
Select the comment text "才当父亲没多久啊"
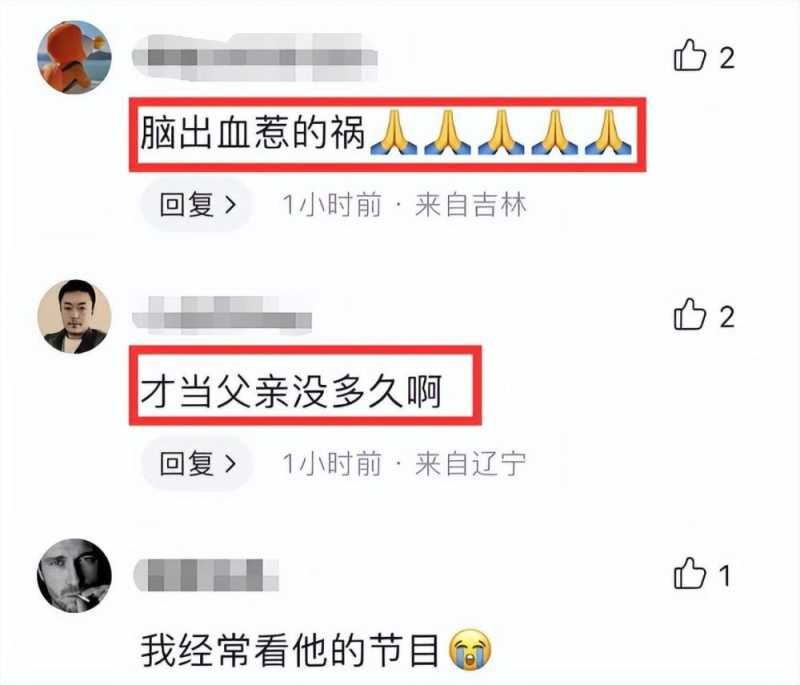click(291, 392)
